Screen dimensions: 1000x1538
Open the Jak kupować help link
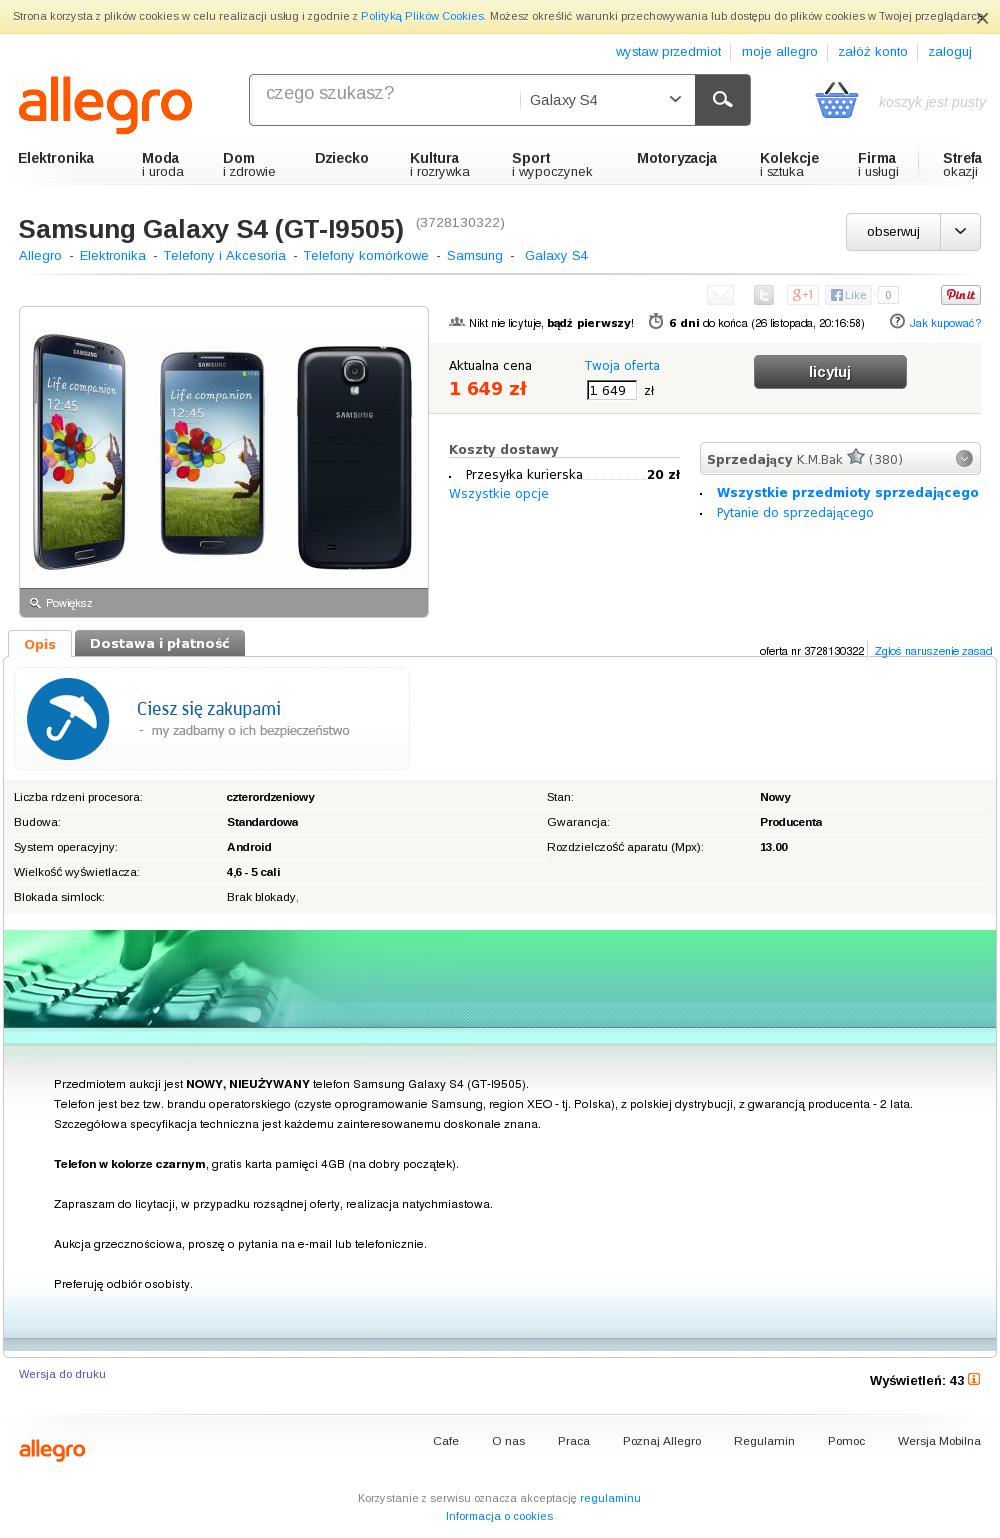point(945,323)
